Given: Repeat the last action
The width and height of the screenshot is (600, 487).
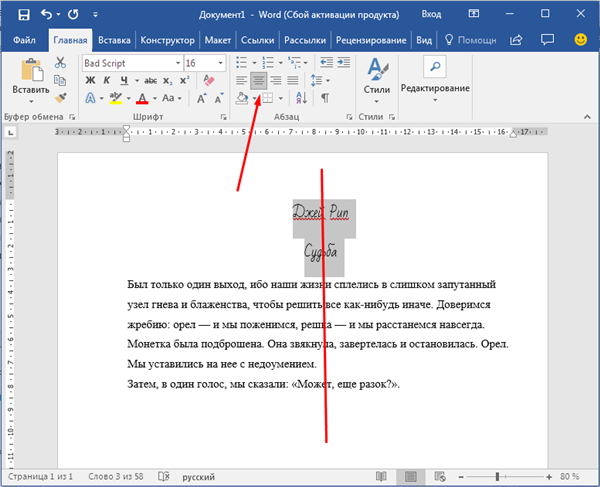Looking at the screenshot, I should [x=73, y=15].
